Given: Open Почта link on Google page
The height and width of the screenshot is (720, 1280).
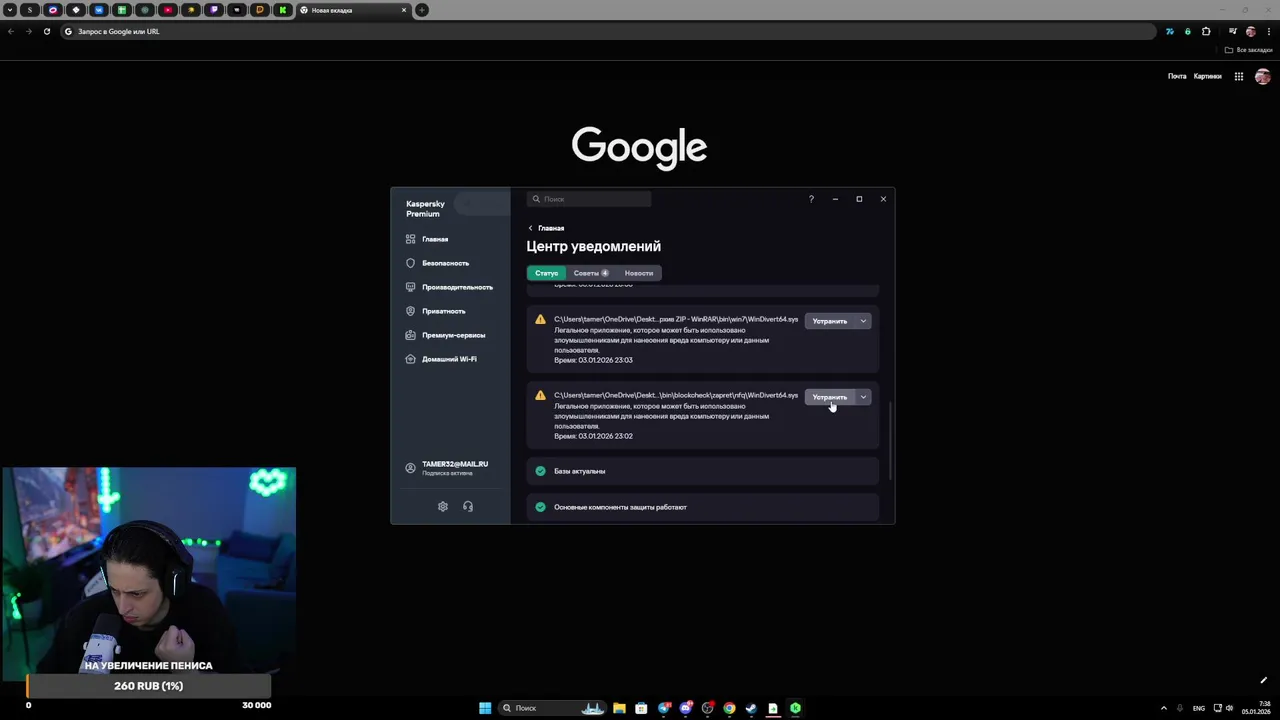Looking at the screenshot, I should (1177, 76).
